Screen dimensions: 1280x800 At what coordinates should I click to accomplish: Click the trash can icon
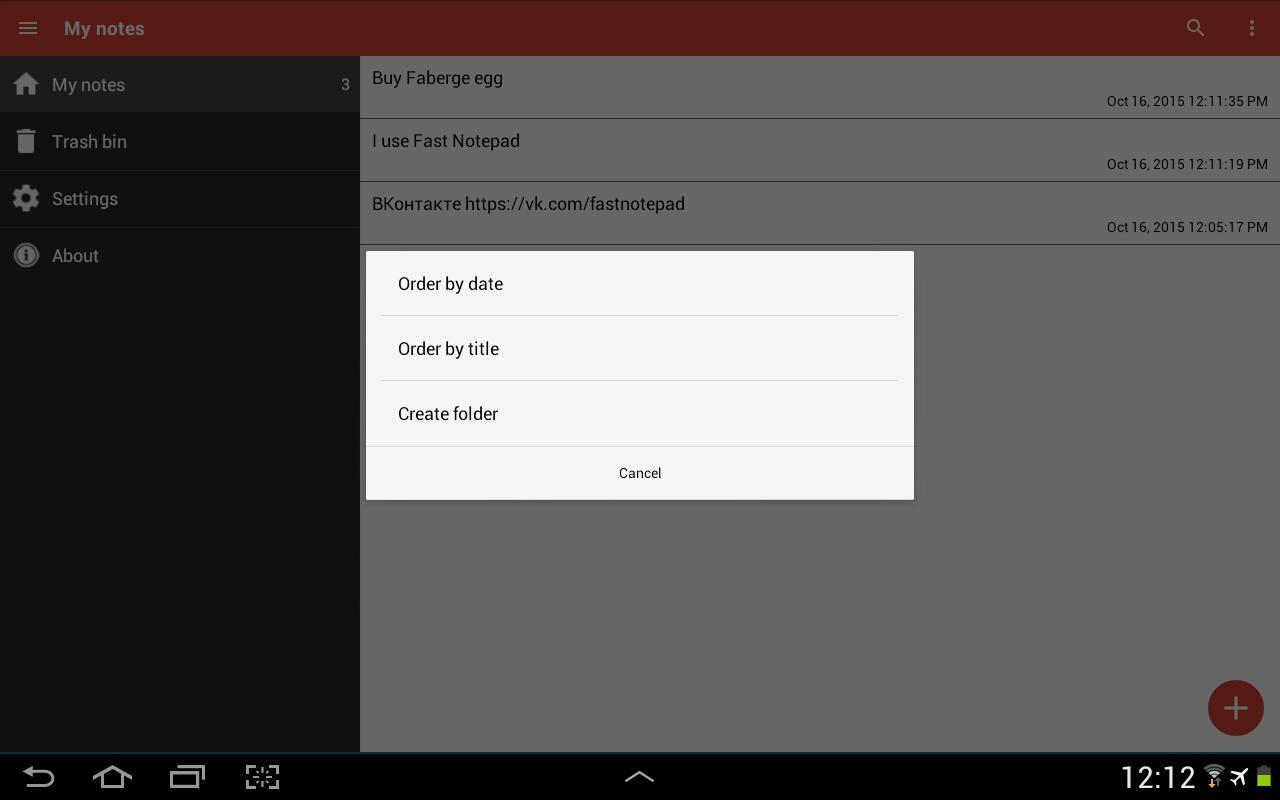pos(26,141)
